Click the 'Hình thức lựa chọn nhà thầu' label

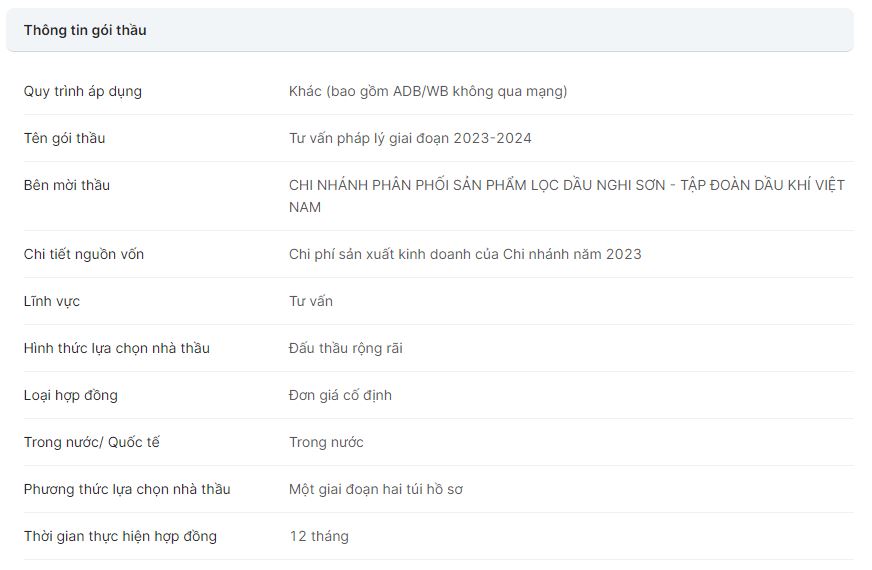[x=117, y=348]
